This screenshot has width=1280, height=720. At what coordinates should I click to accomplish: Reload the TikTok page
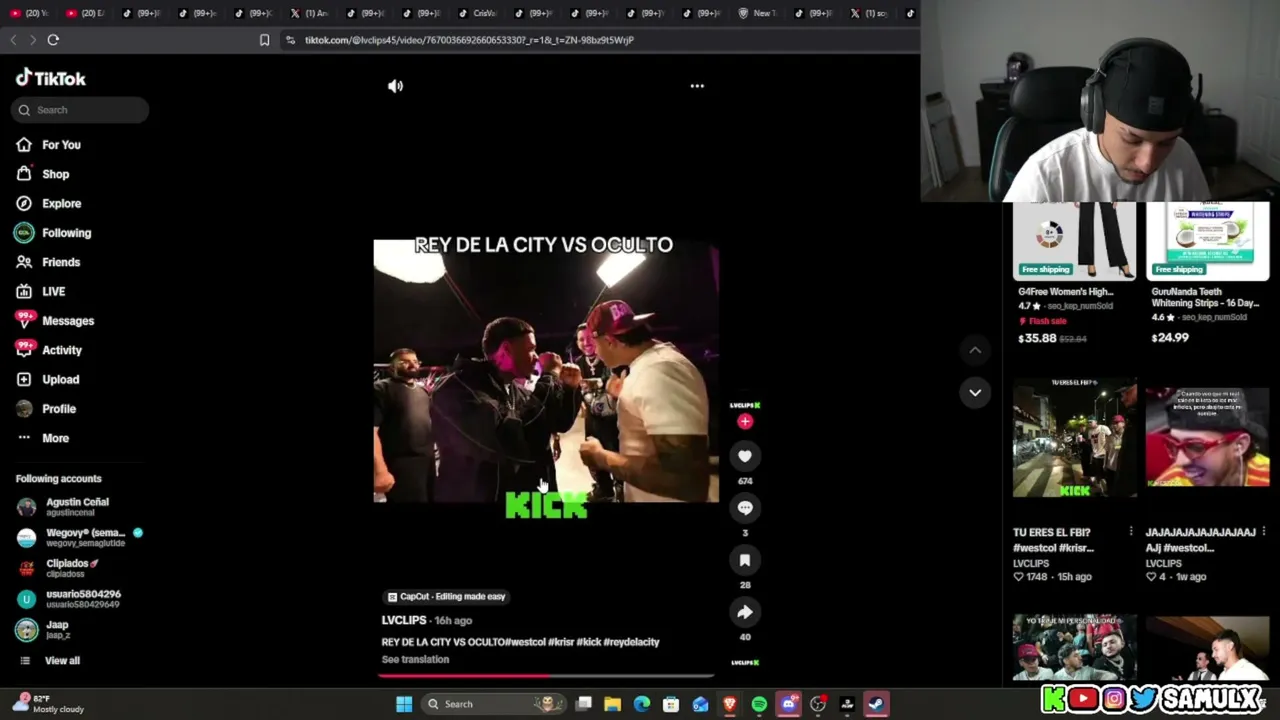click(53, 40)
